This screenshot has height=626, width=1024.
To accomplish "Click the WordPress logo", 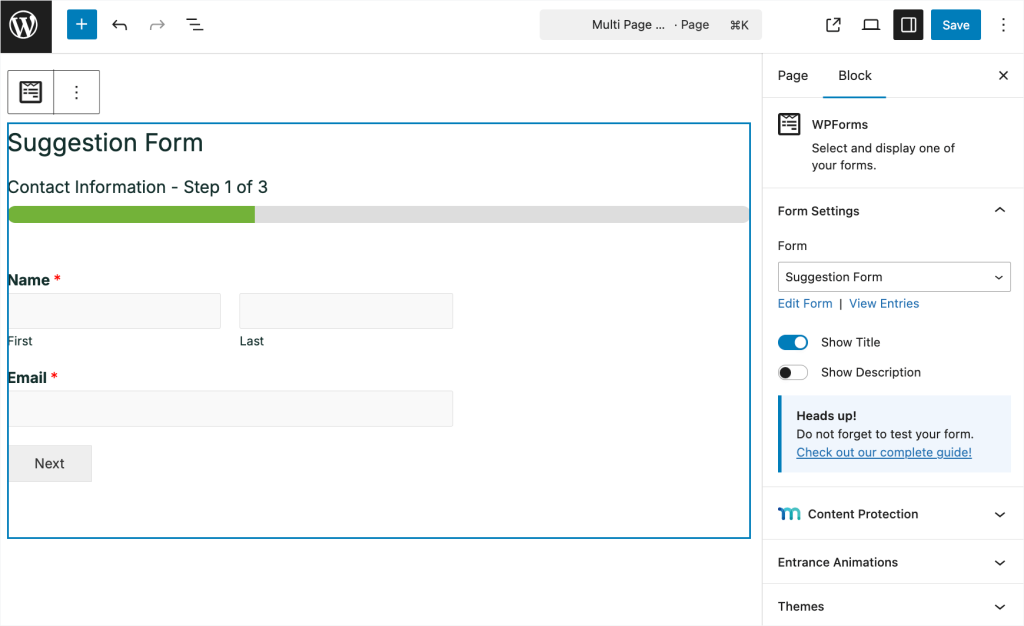I will coord(25,25).
